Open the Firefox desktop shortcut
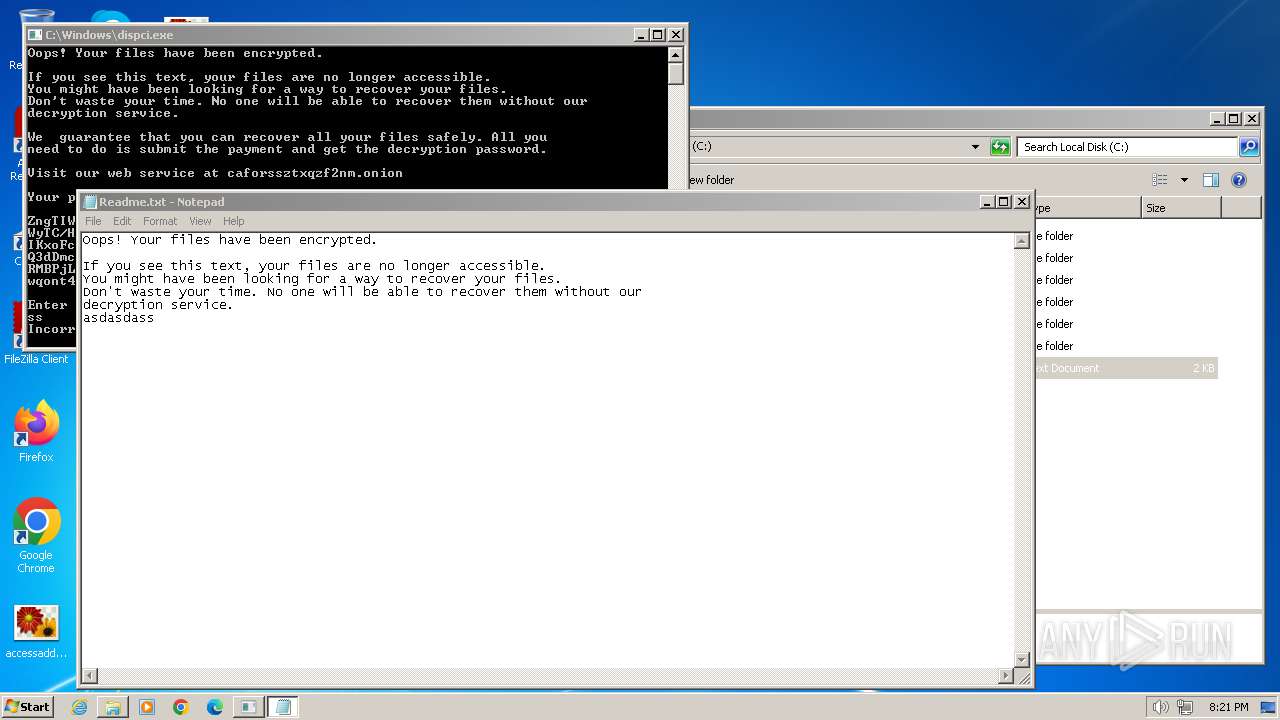This screenshot has width=1280, height=720. pos(36,432)
